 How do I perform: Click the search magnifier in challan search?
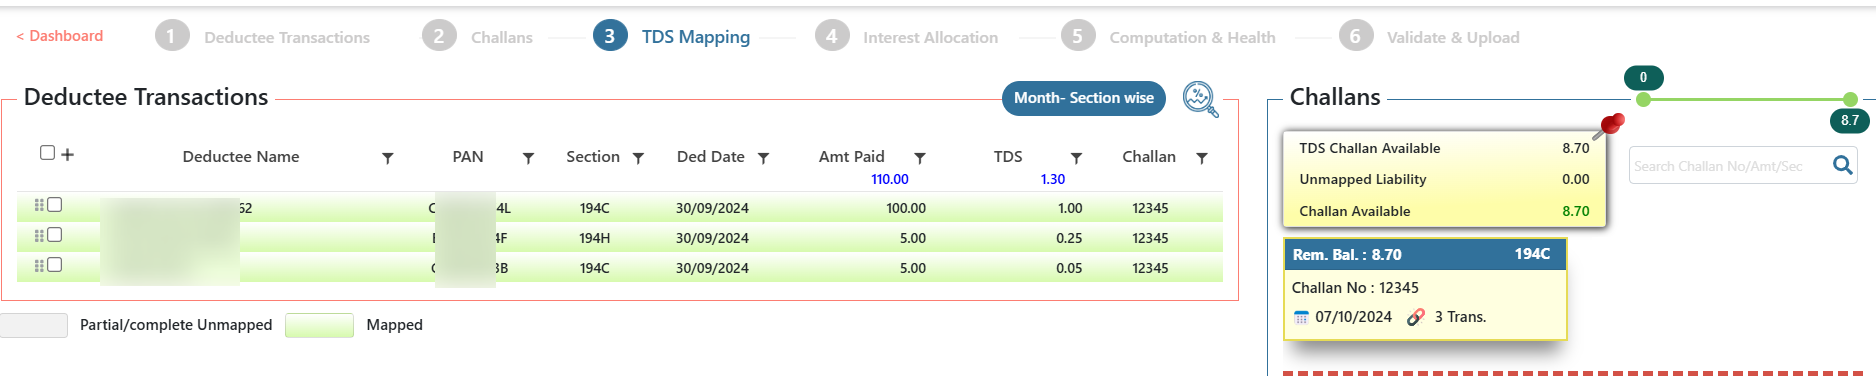(1842, 165)
